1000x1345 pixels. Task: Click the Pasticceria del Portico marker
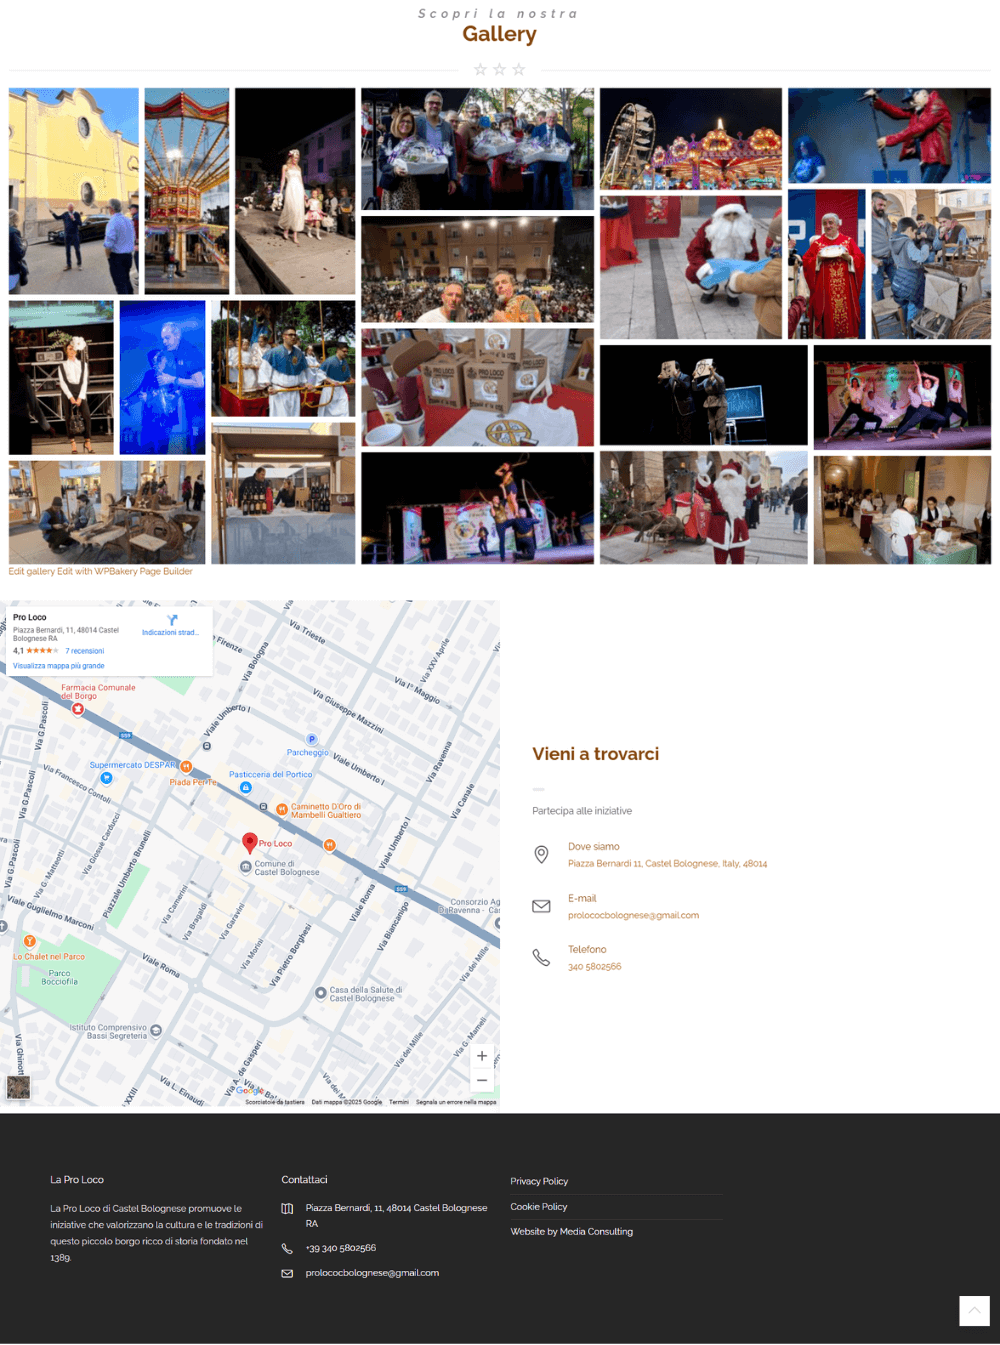(245, 788)
